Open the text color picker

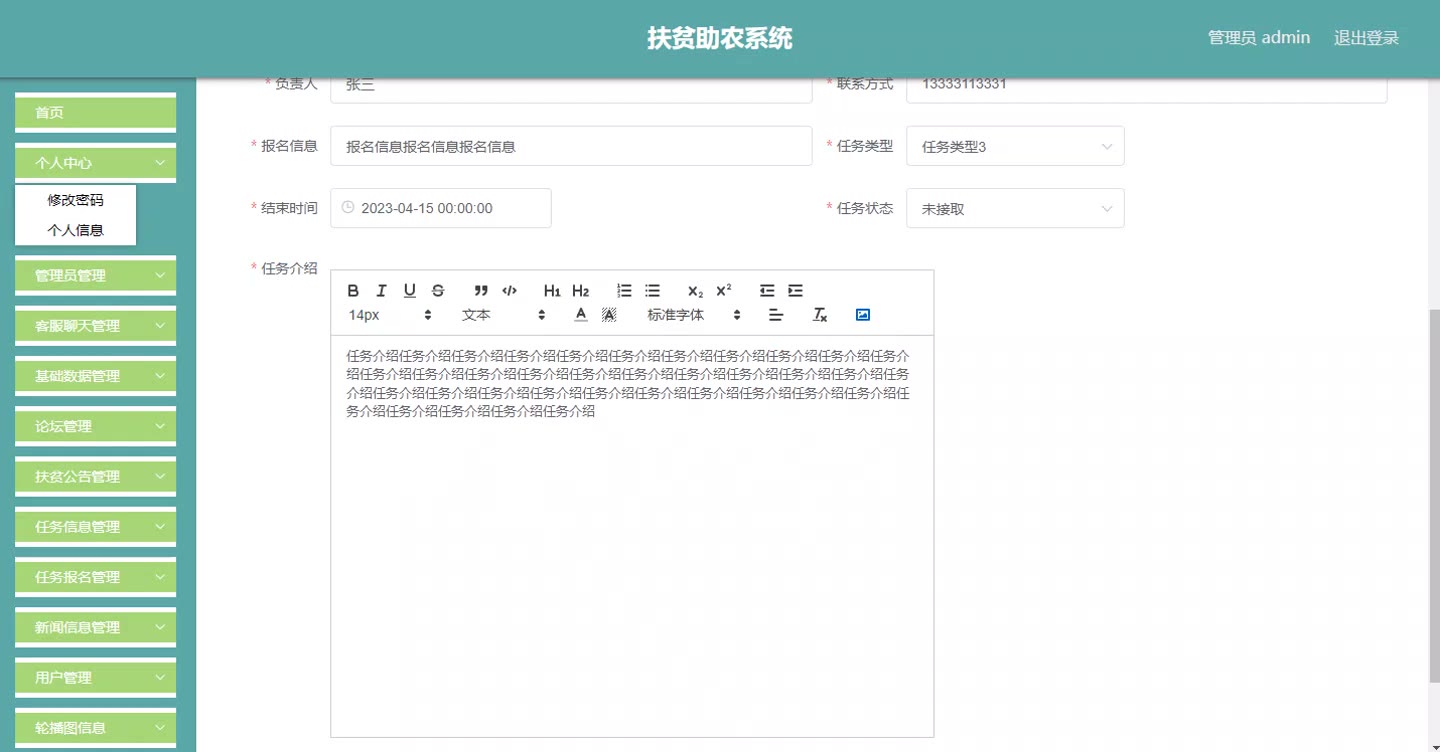click(x=581, y=315)
